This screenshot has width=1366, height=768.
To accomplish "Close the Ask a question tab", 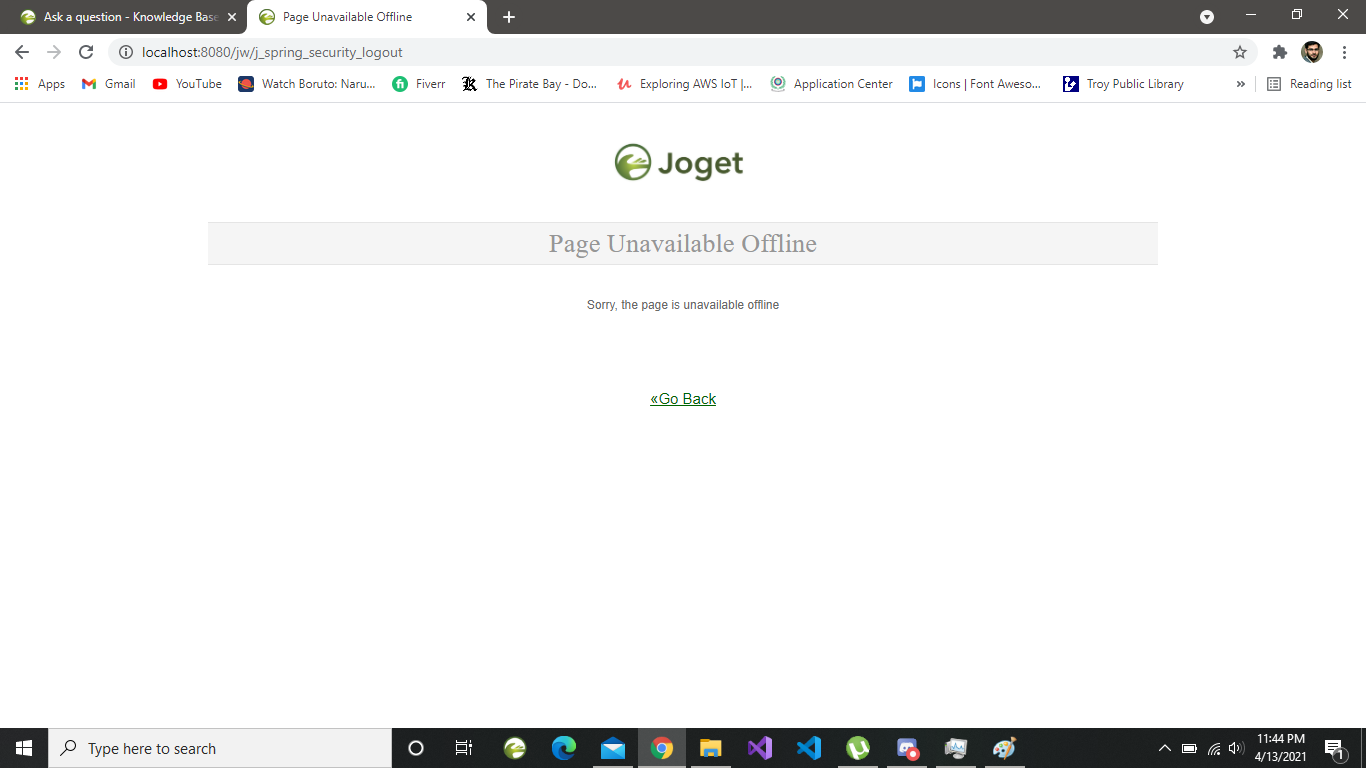I will pos(231,17).
